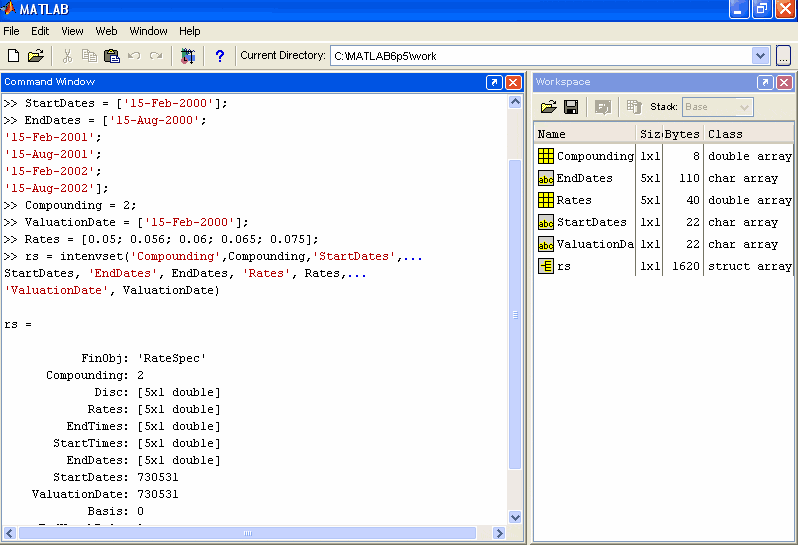Click 'ValuationDate: 730531' output line
The height and width of the screenshot is (545, 798).
(x=105, y=494)
